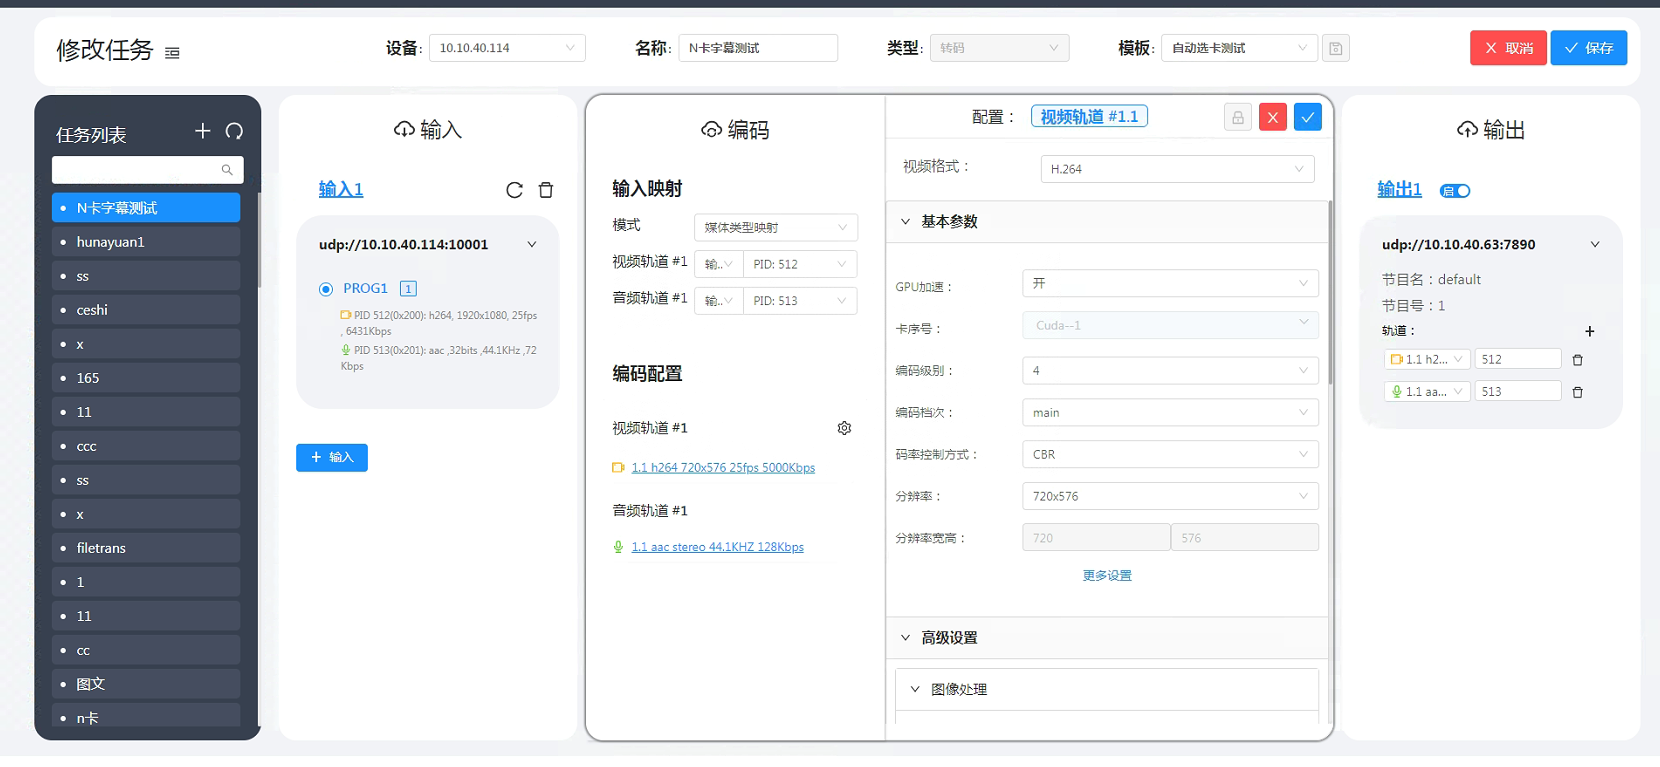Open the 分辨率 720x576 dropdown
The image size is (1660, 767).
point(1170,497)
